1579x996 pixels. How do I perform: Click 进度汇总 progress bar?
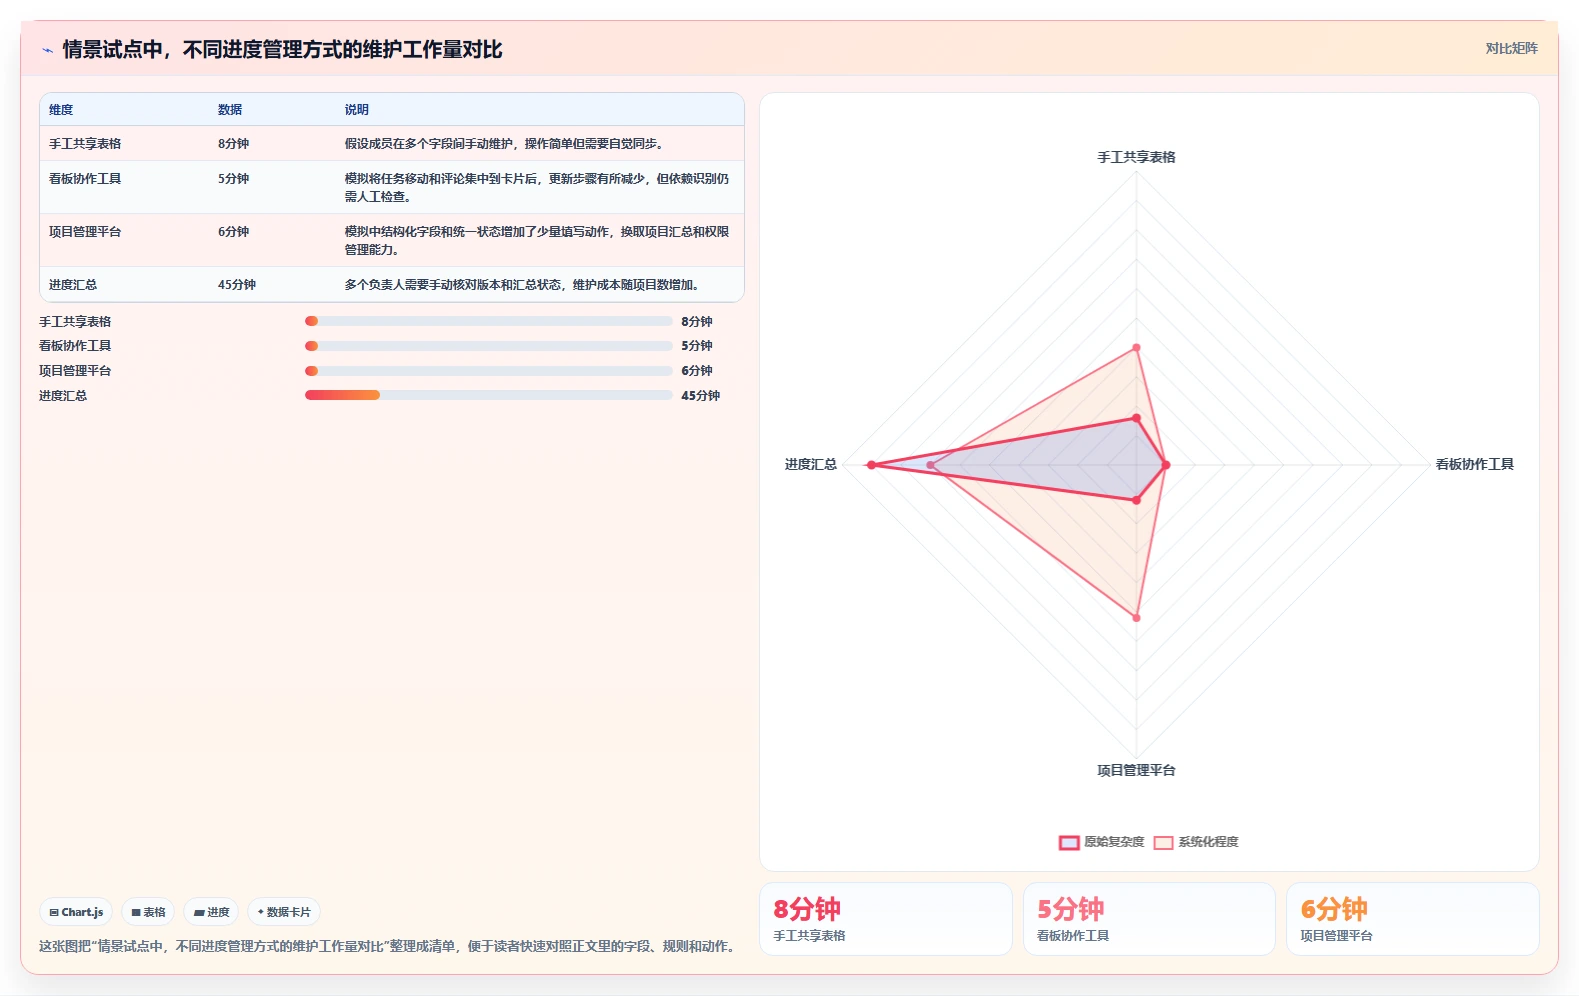488,395
